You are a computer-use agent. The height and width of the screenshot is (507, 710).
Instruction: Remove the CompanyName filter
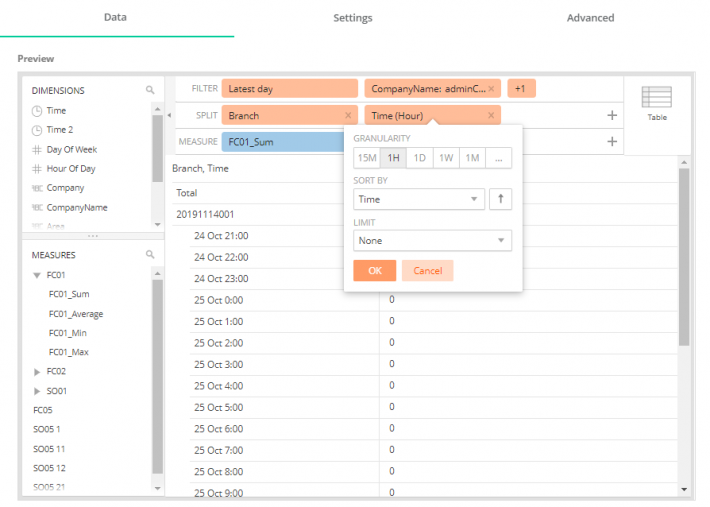[491, 89]
